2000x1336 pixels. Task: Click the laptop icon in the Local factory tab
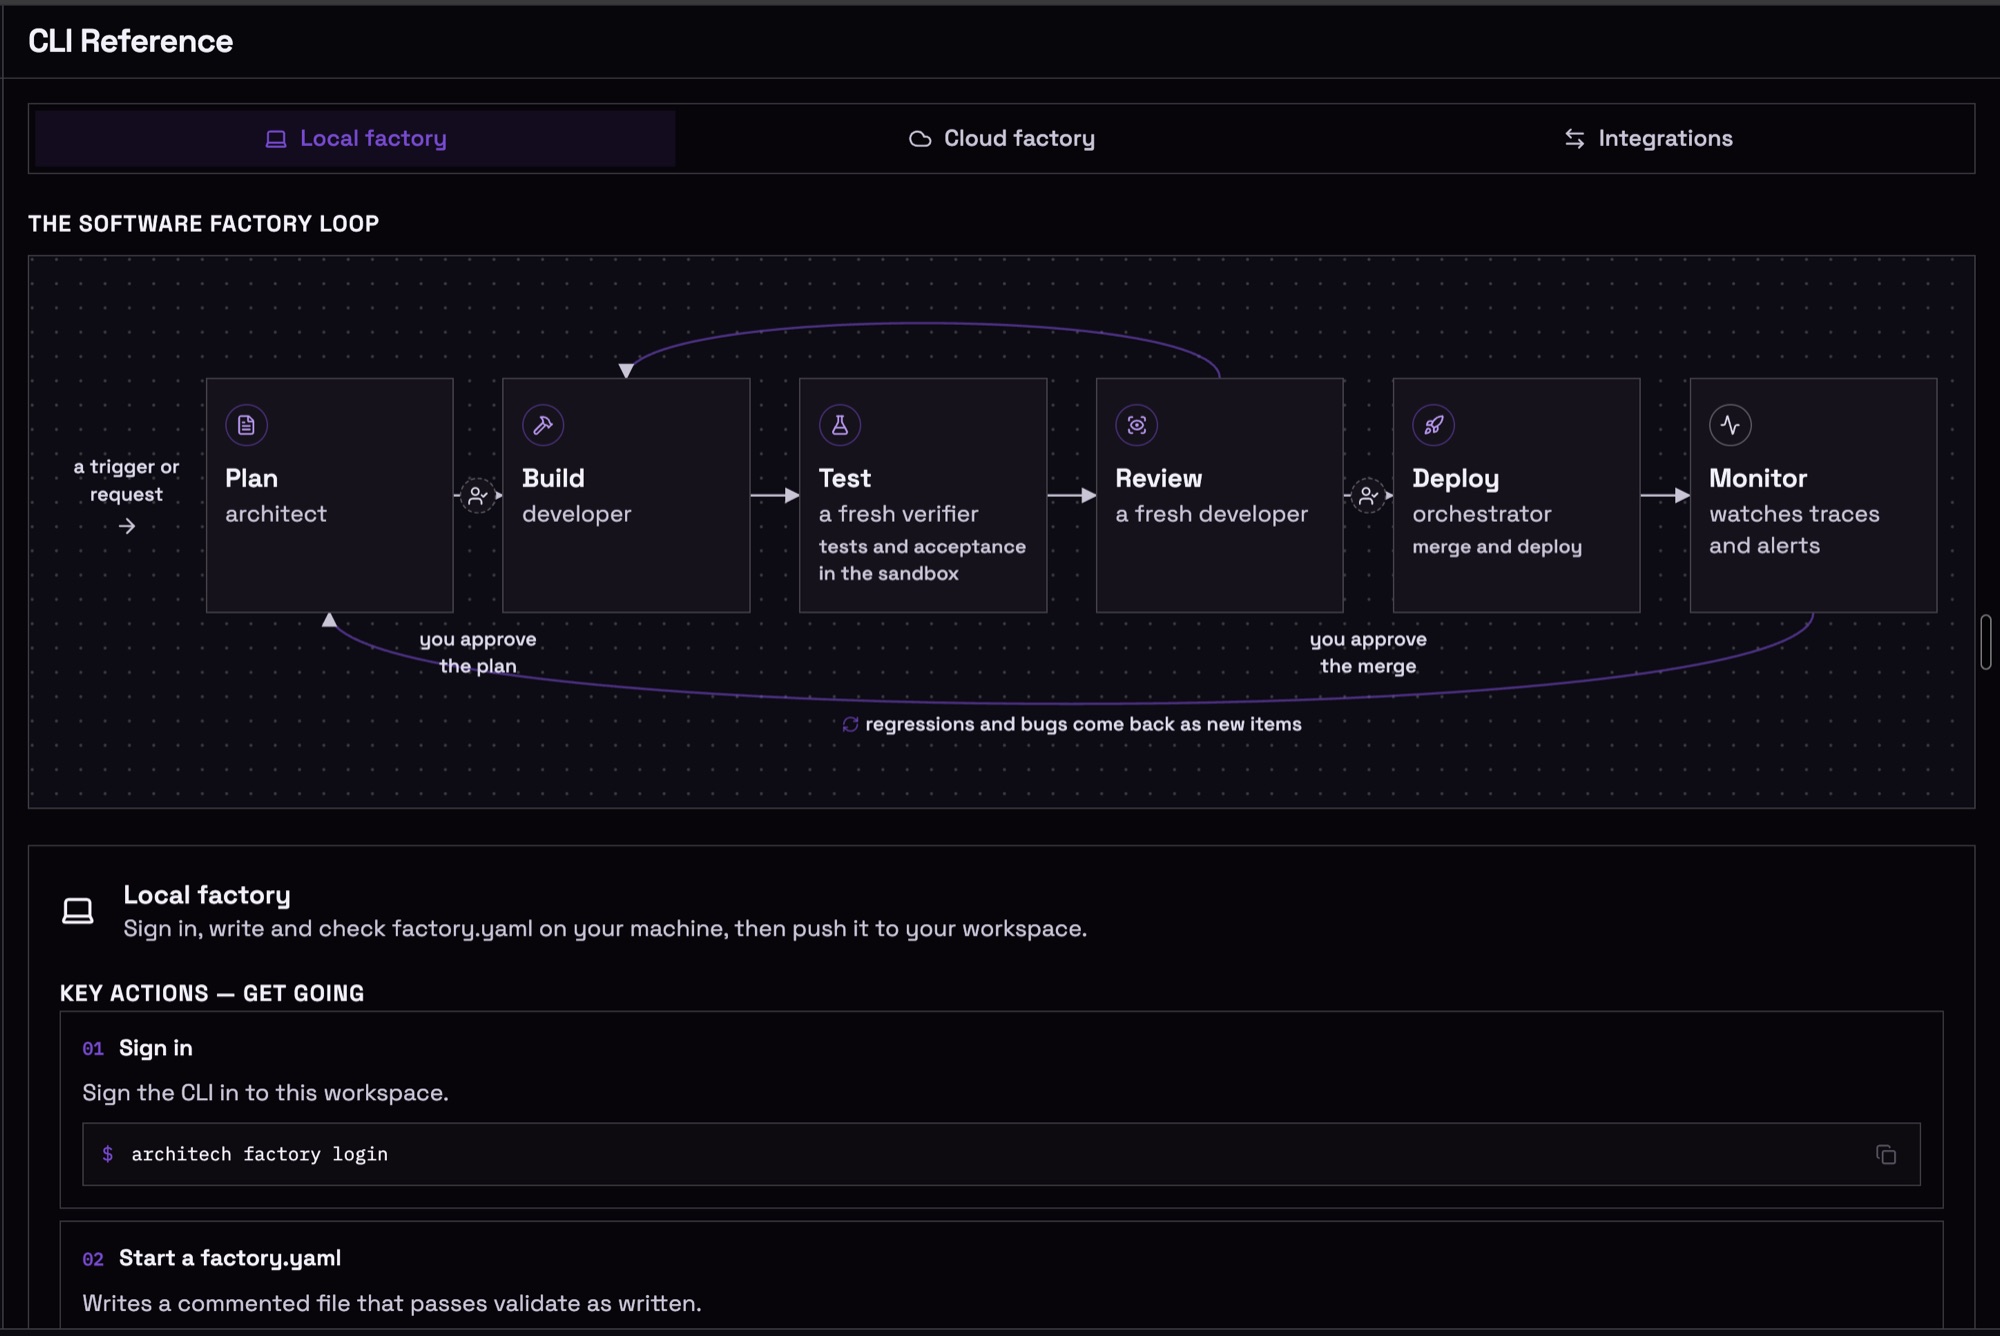tap(276, 139)
